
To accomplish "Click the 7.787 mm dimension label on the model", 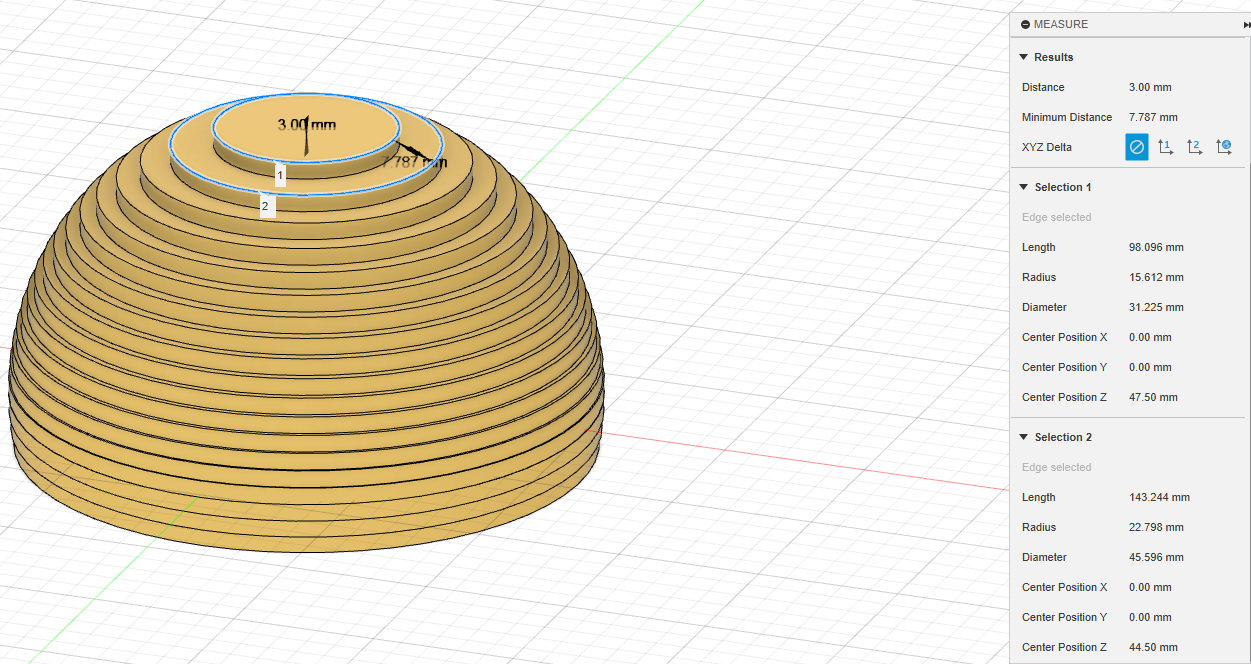I will [414, 161].
